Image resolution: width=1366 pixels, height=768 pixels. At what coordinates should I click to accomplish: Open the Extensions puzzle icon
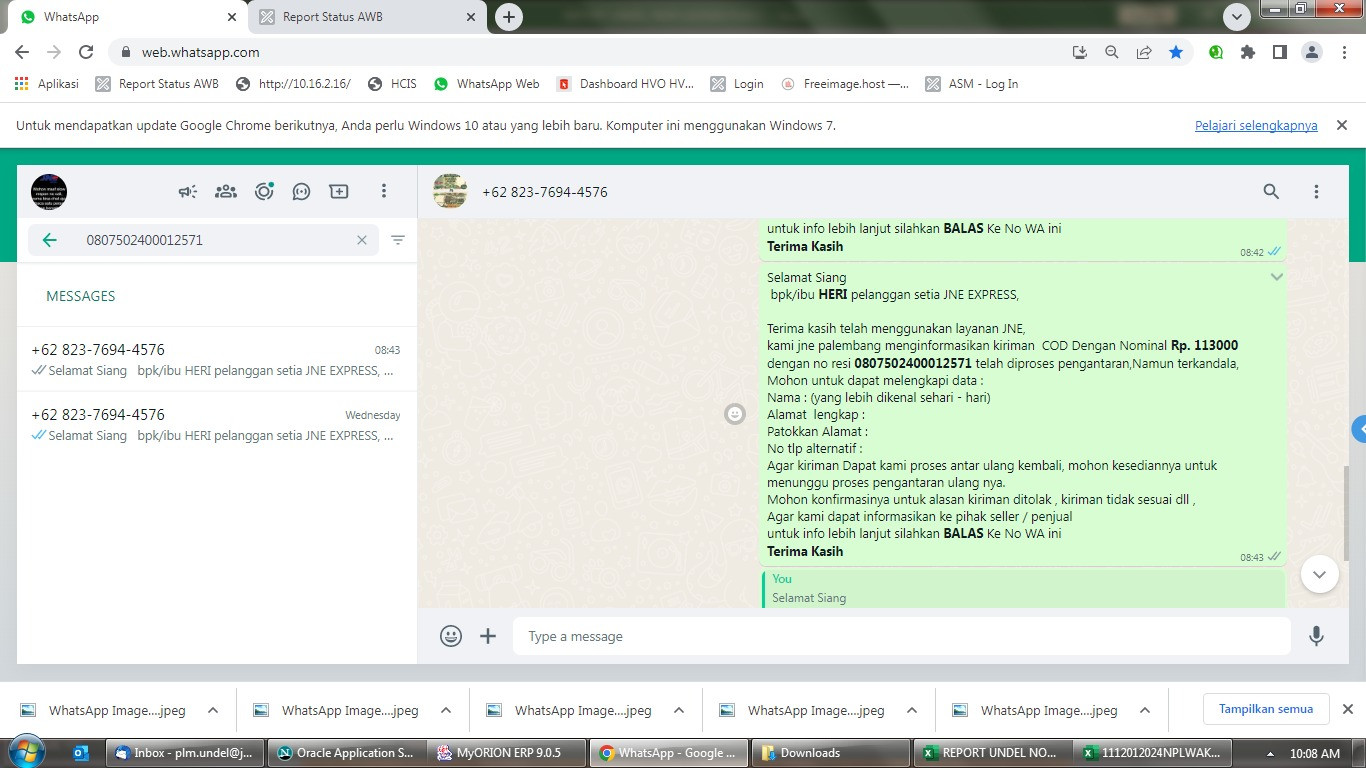click(1248, 52)
